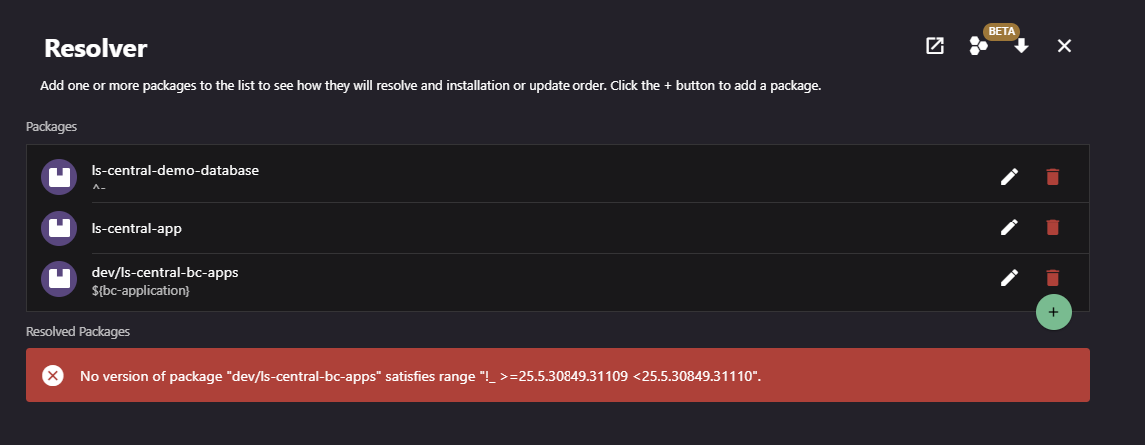
Task: Select the ls-central-app package name
Action: 137,228
